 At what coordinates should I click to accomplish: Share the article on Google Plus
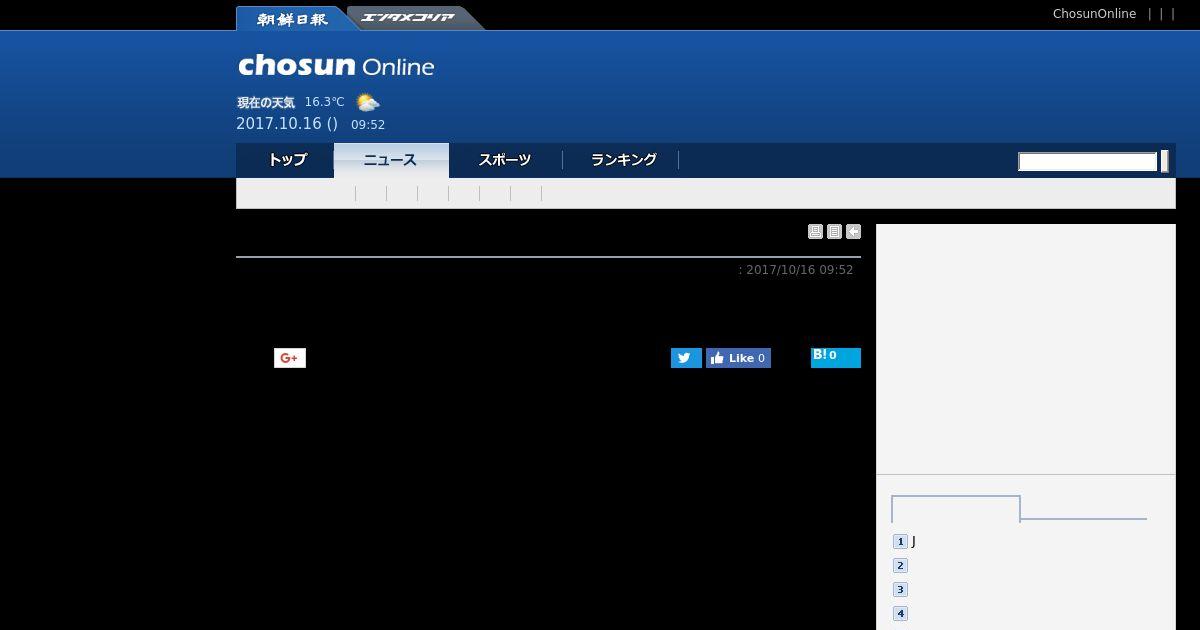(x=290, y=358)
